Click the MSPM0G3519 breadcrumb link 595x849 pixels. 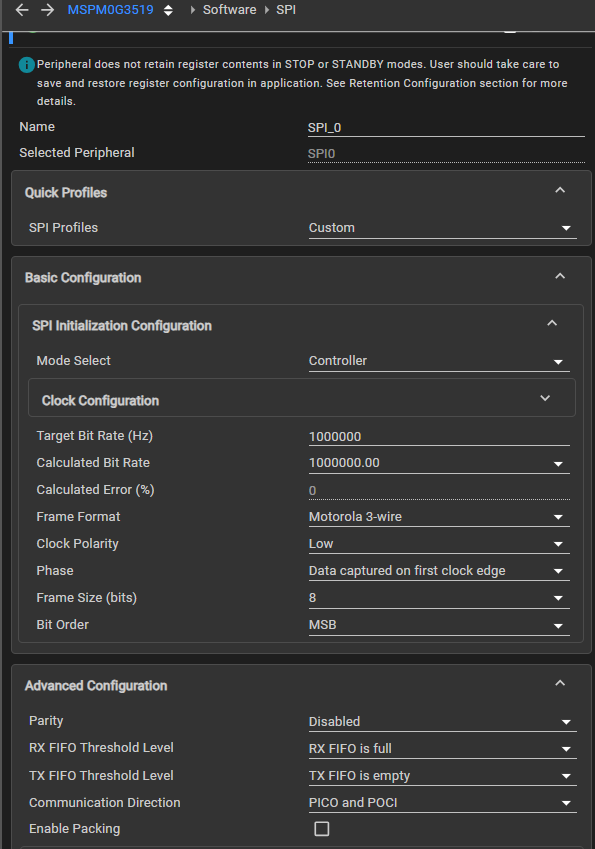pos(110,10)
